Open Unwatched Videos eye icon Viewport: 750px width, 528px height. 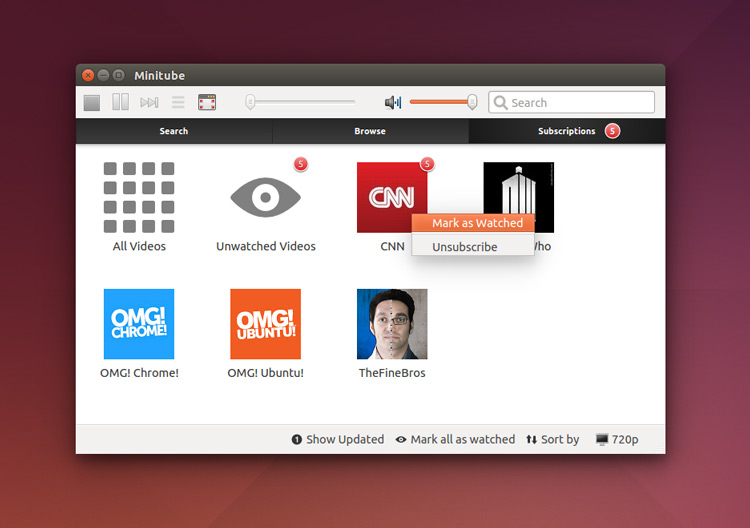(265, 197)
